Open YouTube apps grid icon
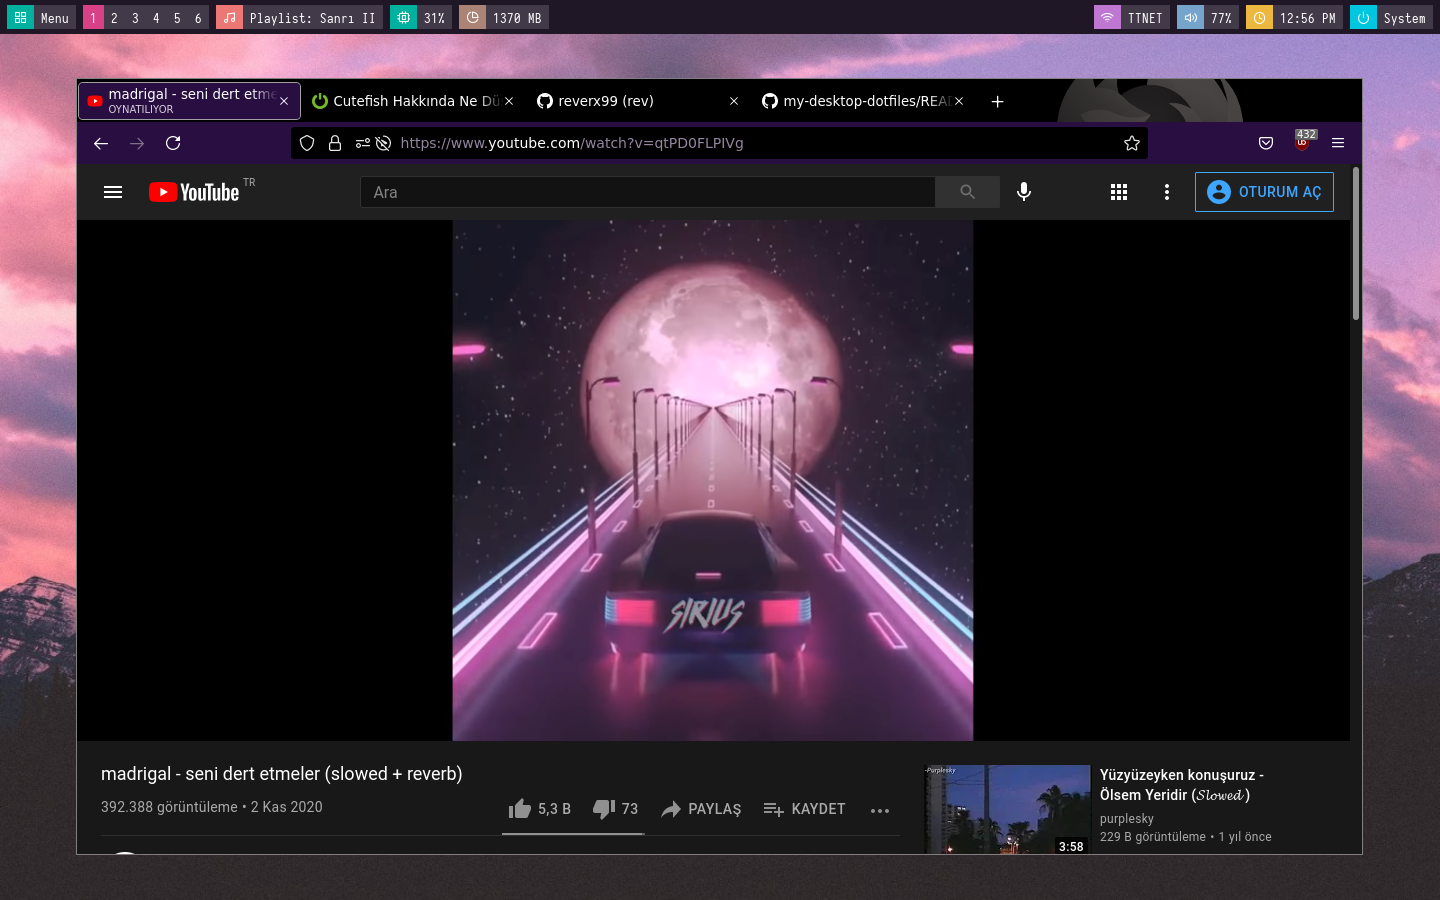Viewport: 1440px width, 900px height. [x=1119, y=192]
